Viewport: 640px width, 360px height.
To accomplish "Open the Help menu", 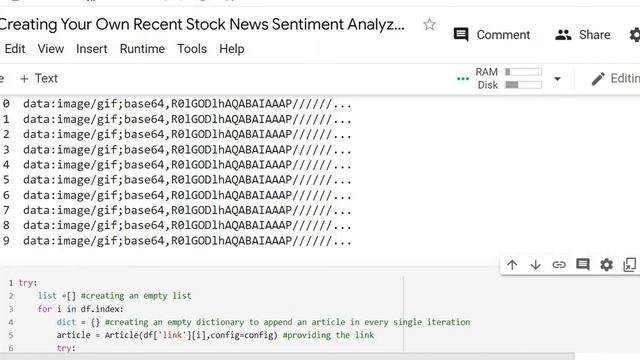I will [x=232, y=49].
